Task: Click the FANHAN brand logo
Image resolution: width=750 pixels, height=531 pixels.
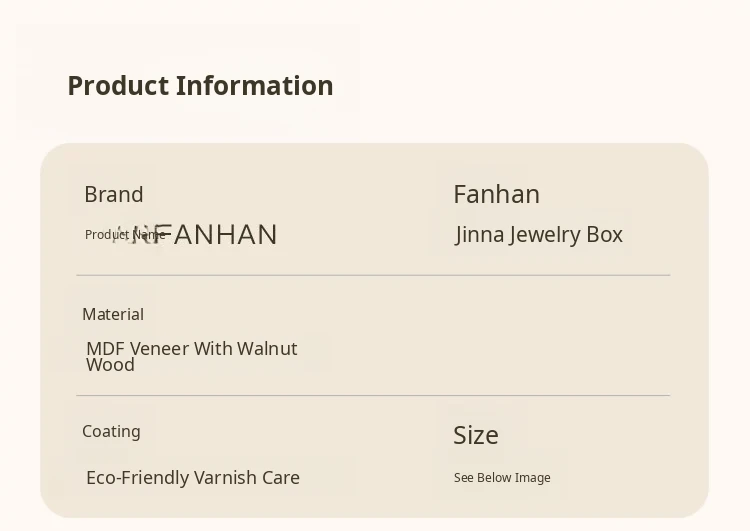Action: tap(222, 235)
